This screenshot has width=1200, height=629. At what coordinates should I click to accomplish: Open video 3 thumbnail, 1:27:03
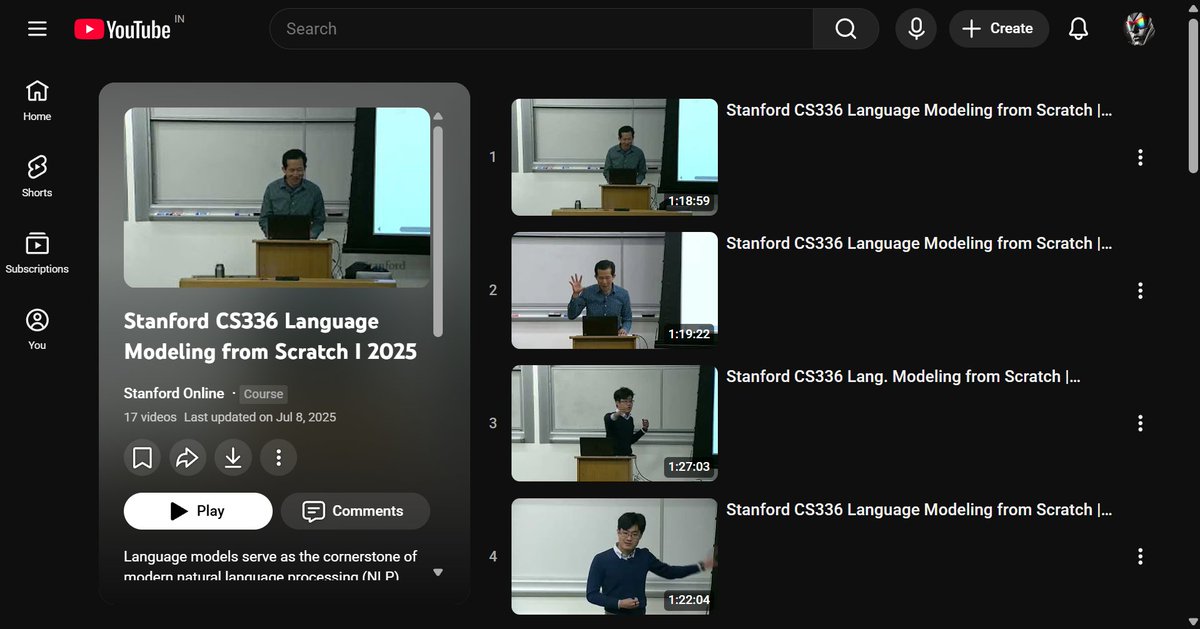tap(615, 423)
